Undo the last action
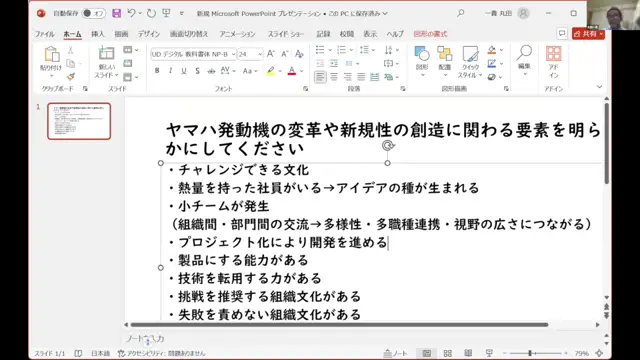The width and height of the screenshot is (640, 360). [131, 13]
